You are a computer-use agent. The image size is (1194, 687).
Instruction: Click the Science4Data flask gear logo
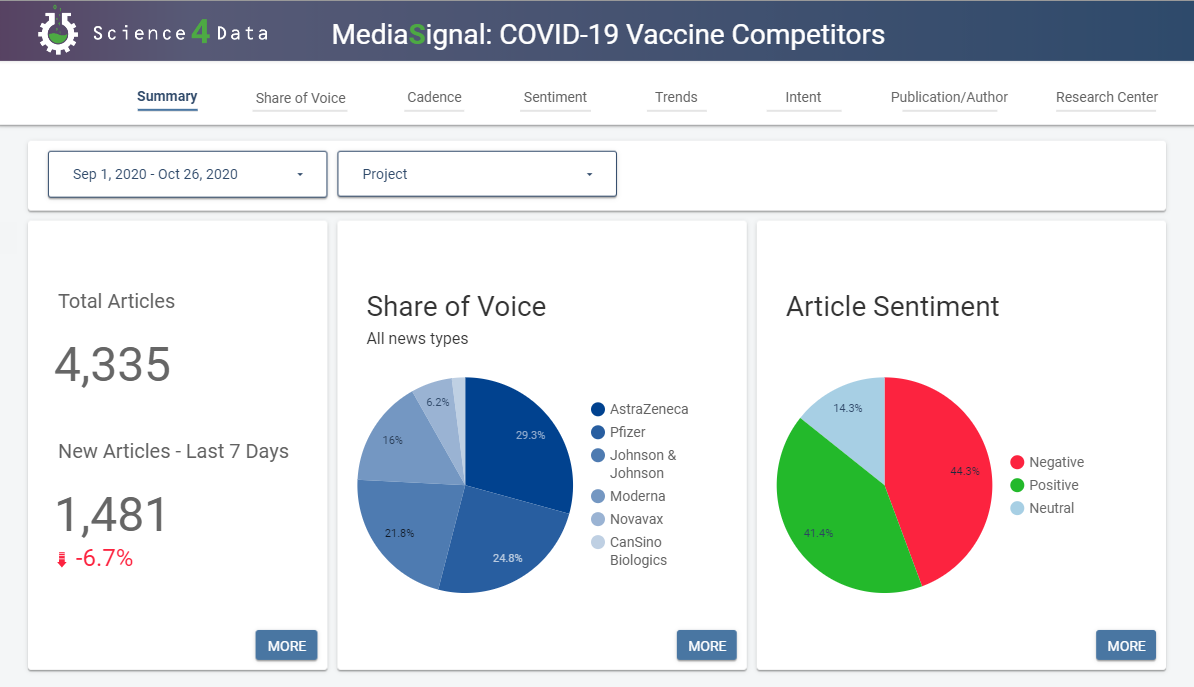click(x=58, y=31)
